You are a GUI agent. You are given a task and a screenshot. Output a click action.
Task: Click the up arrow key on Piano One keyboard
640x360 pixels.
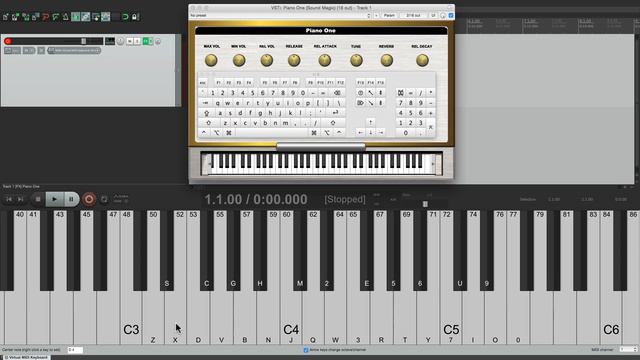click(370, 122)
